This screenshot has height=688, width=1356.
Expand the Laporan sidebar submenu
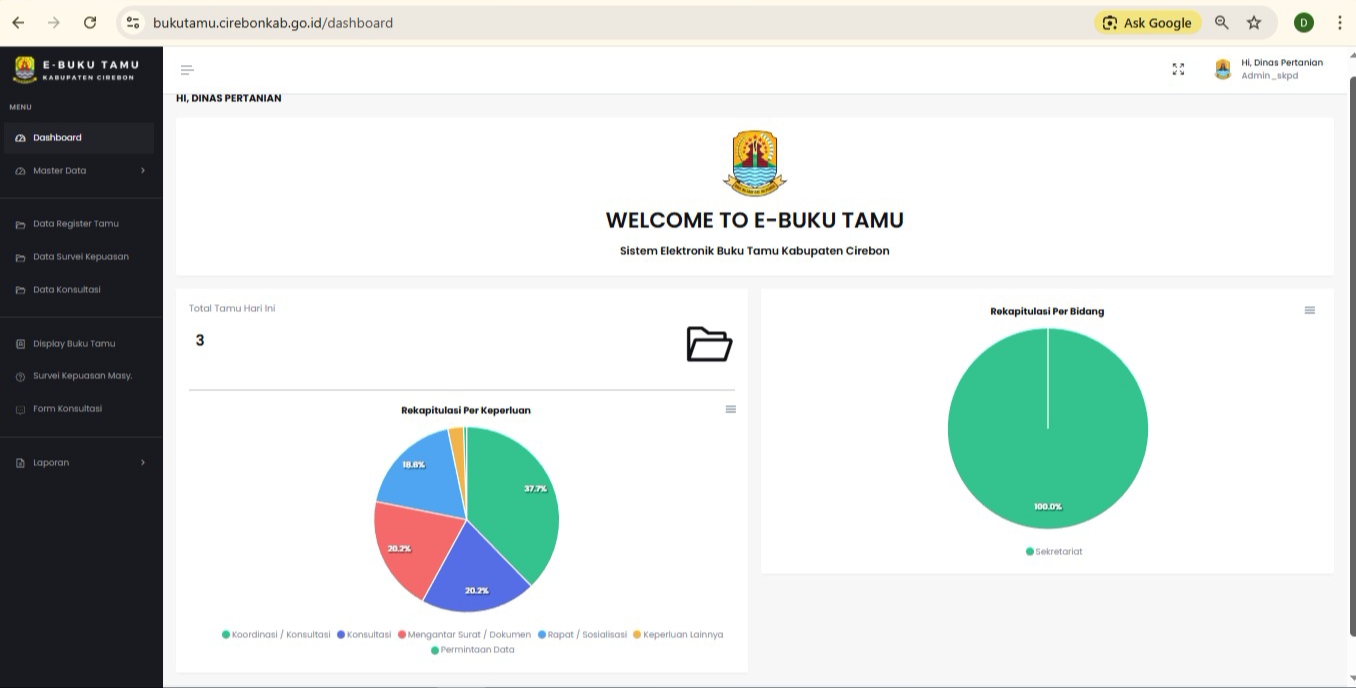point(80,463)
